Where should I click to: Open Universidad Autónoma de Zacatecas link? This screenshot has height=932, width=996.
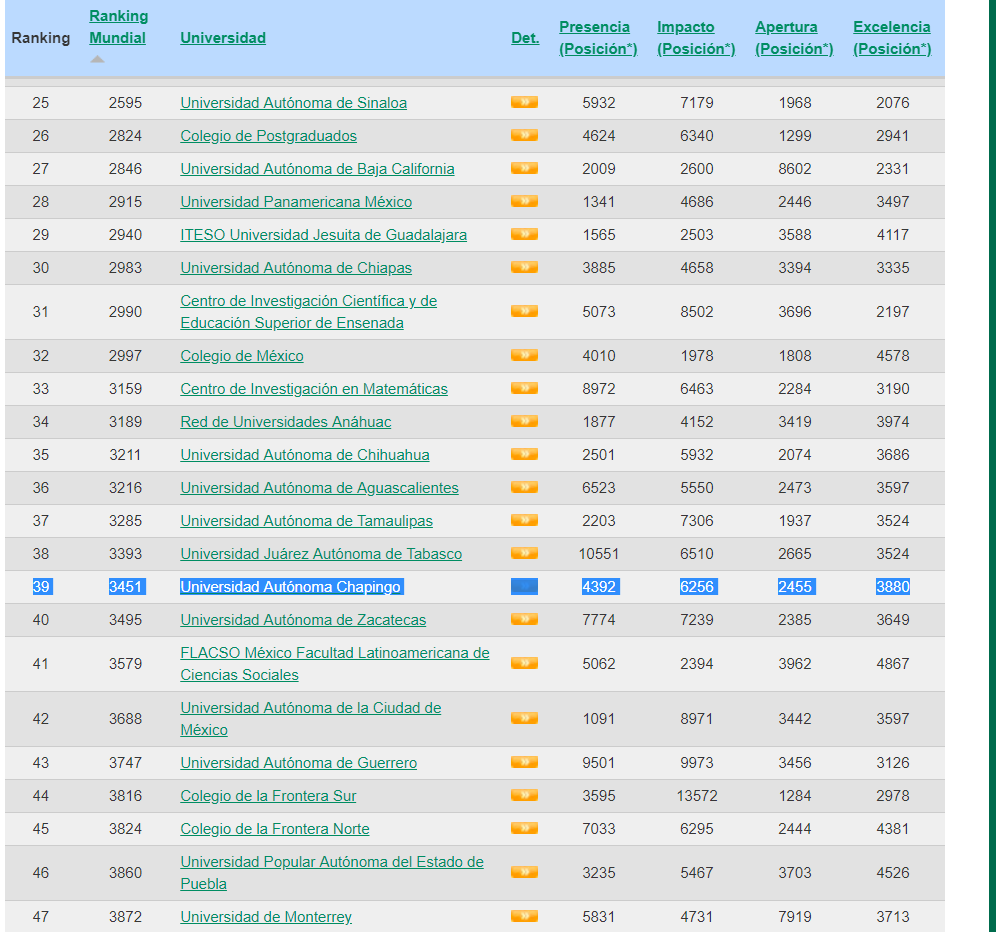click(303, 620)
